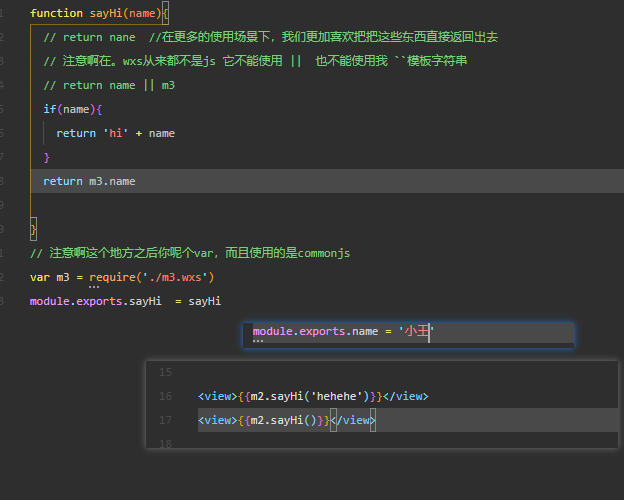Click the var m3 variable declaration
624x500 pixels.
pyautogui.click(x=49, y=277)
